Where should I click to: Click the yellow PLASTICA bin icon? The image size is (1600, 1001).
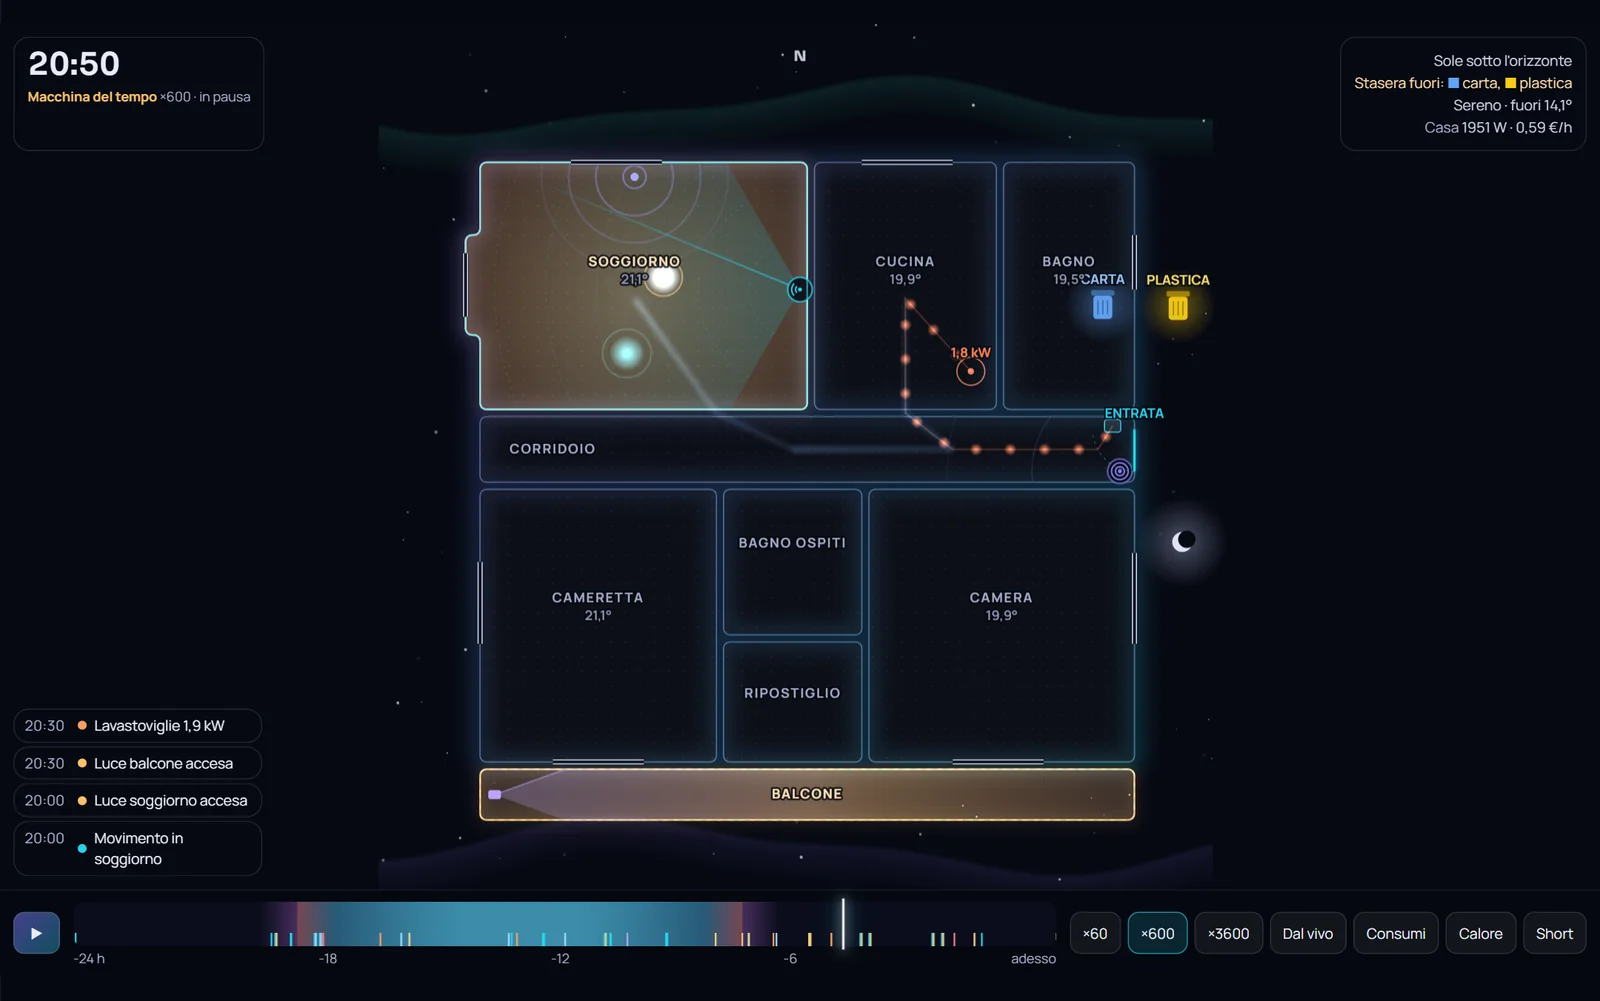pos(1178,307)
